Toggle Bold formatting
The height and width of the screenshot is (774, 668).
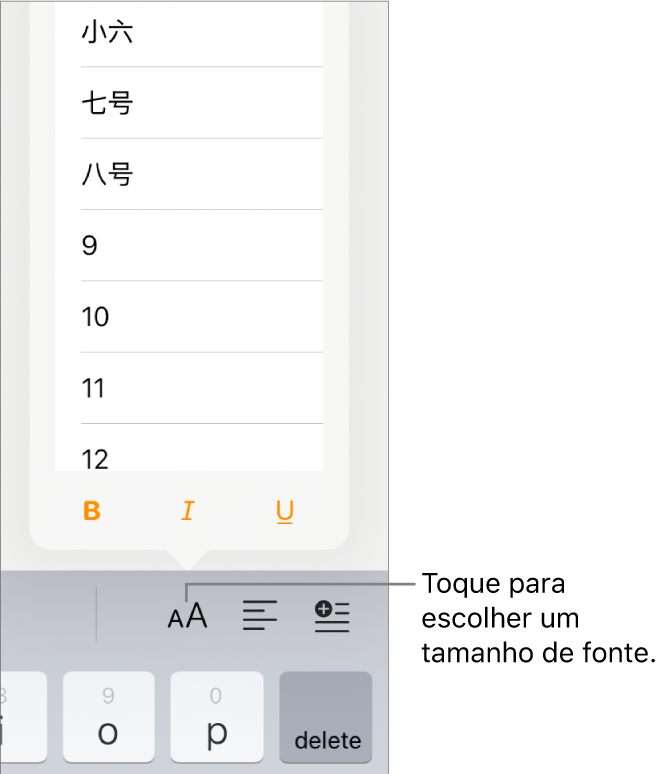(x=92, y=511)
